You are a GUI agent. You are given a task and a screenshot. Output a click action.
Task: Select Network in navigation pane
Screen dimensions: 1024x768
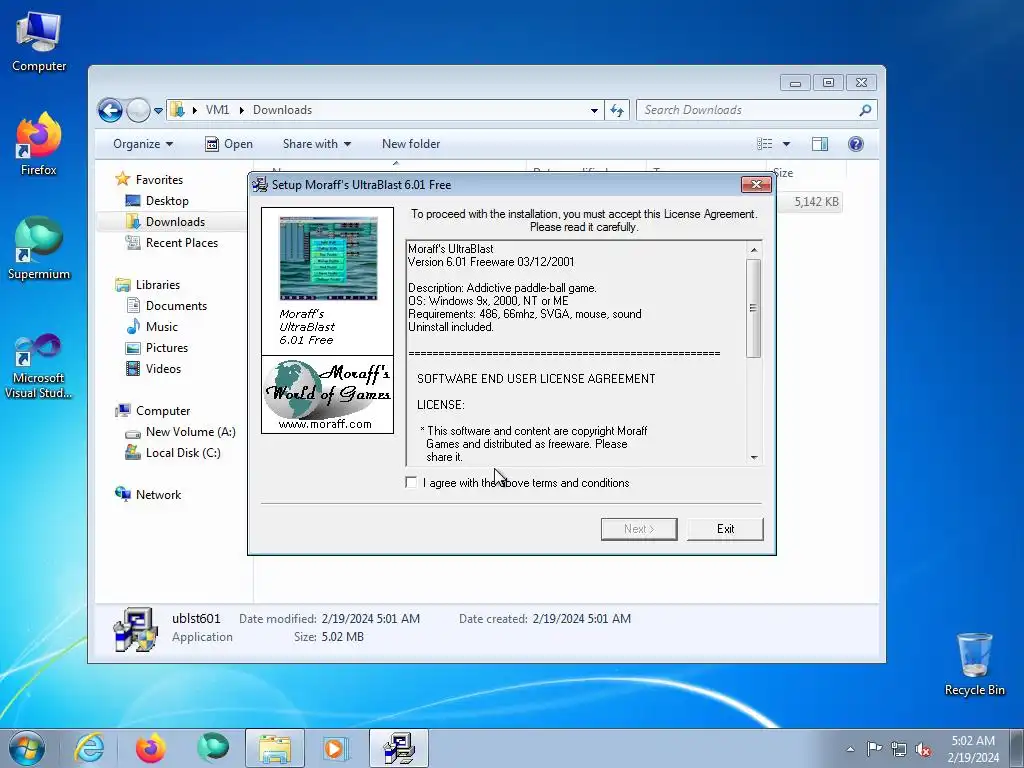148,494
